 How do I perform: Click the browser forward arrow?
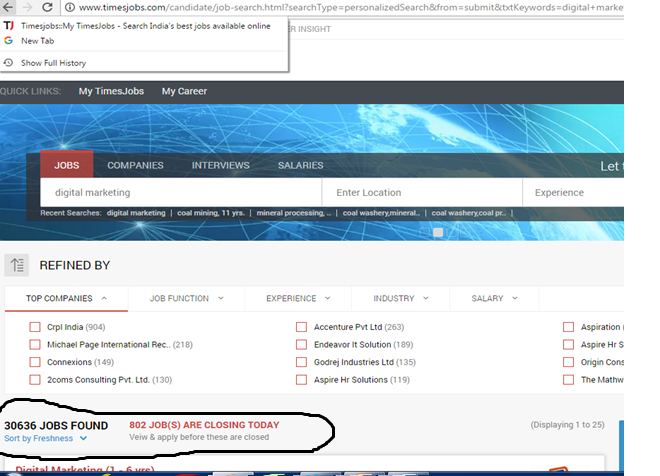pyautogui.click(x=27, y=7)
